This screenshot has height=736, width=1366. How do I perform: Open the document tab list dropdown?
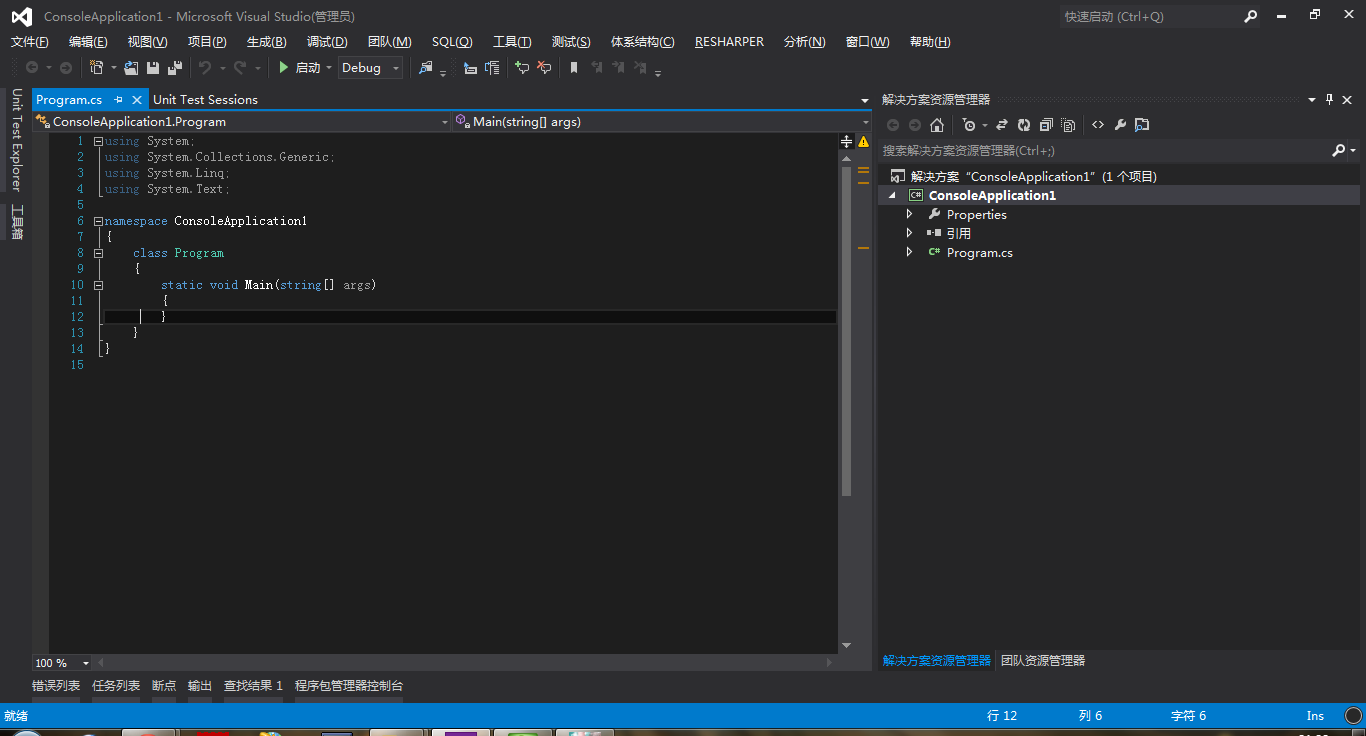865,100
